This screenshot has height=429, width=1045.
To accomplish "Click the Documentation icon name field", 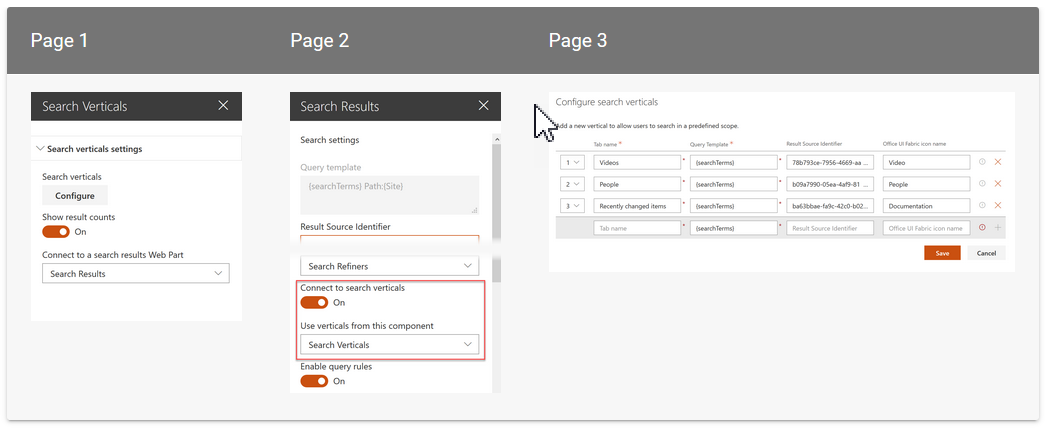I will pyautogui.click(x=926, y=206).
